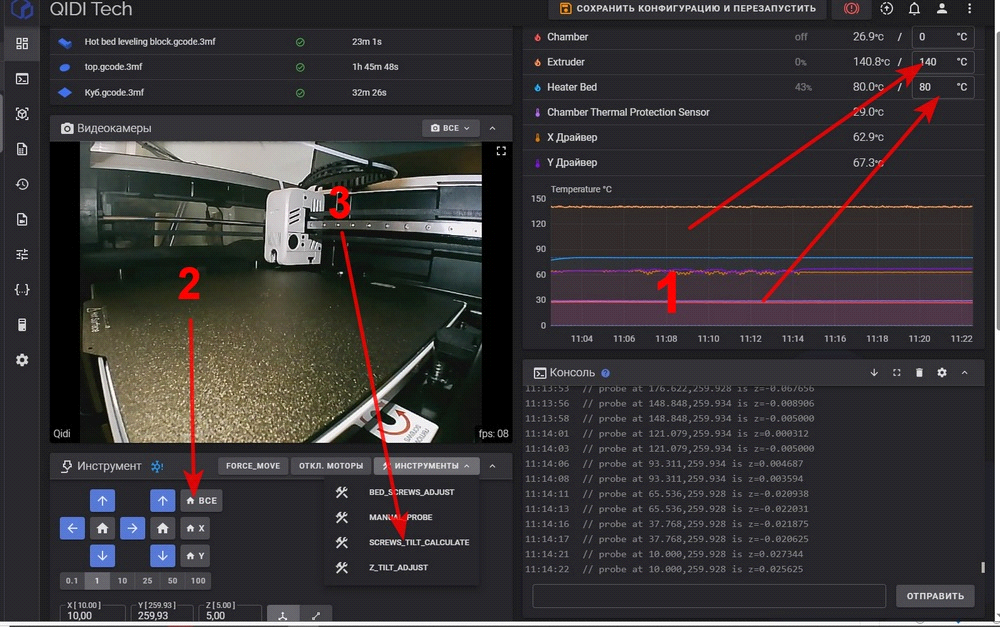Open the Tune sliders page in sidebar

pyautogui.click(x=22, y=255)
